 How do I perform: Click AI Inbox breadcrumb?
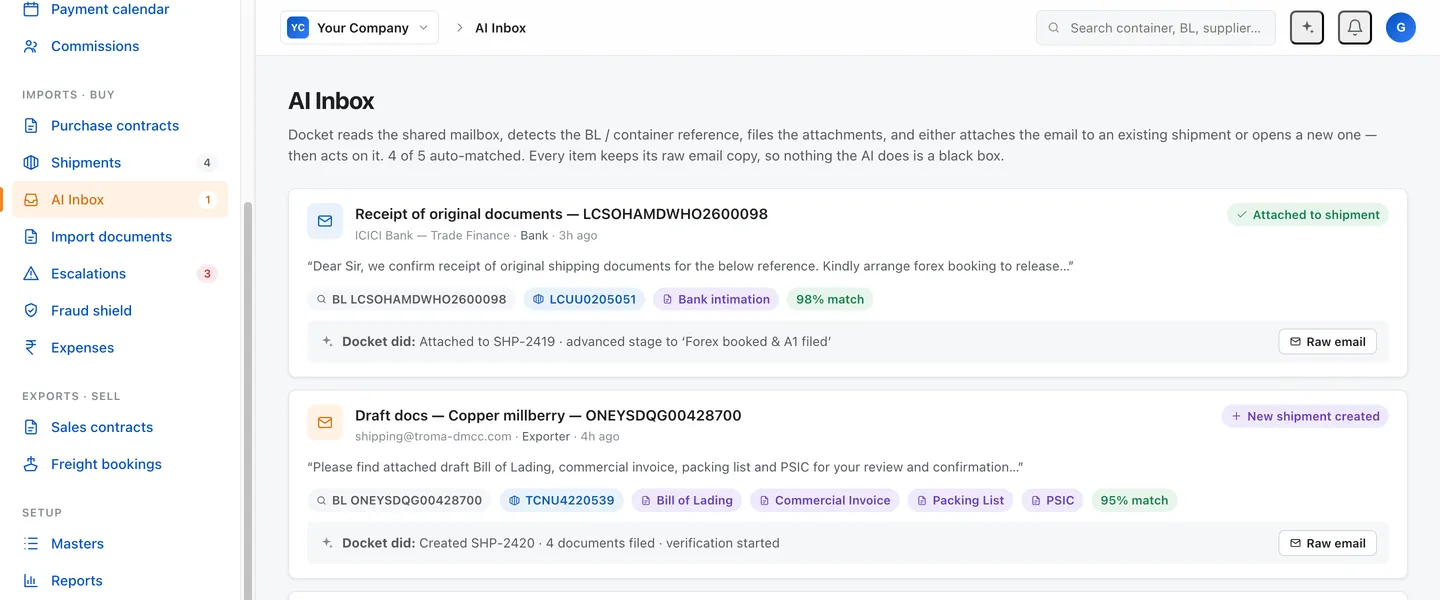tap(500, 28)
